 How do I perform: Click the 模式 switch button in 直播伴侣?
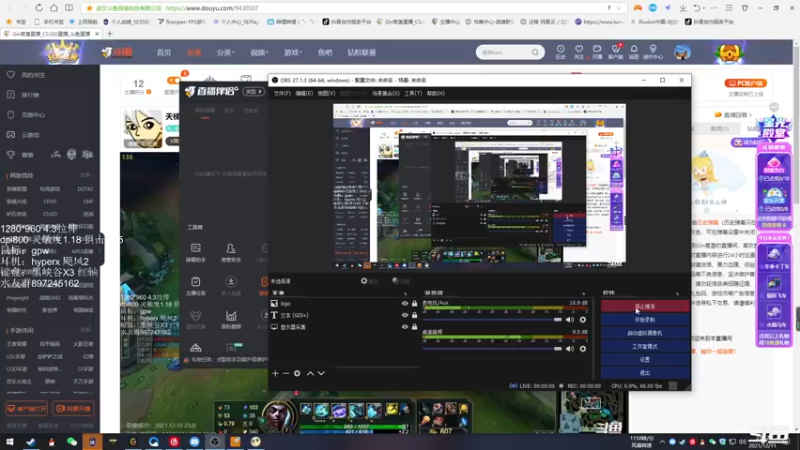tap(254, 92)
